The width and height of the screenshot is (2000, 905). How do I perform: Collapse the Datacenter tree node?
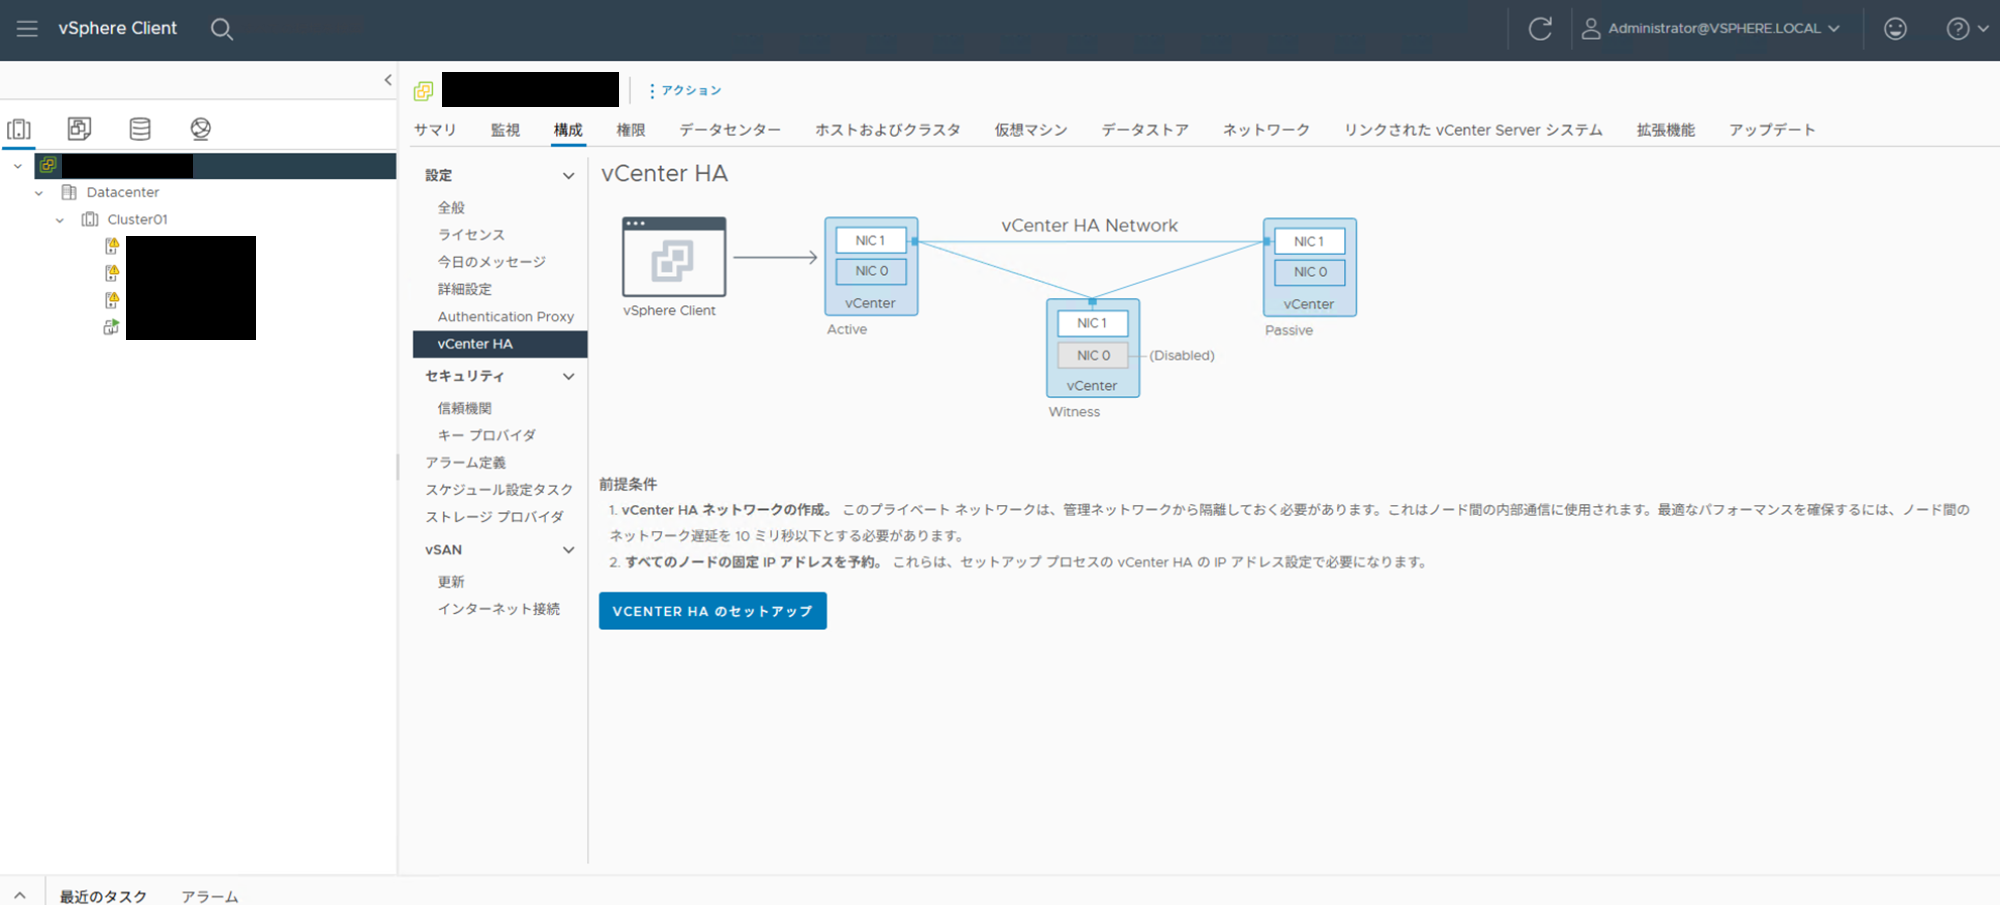click(39, 193)
